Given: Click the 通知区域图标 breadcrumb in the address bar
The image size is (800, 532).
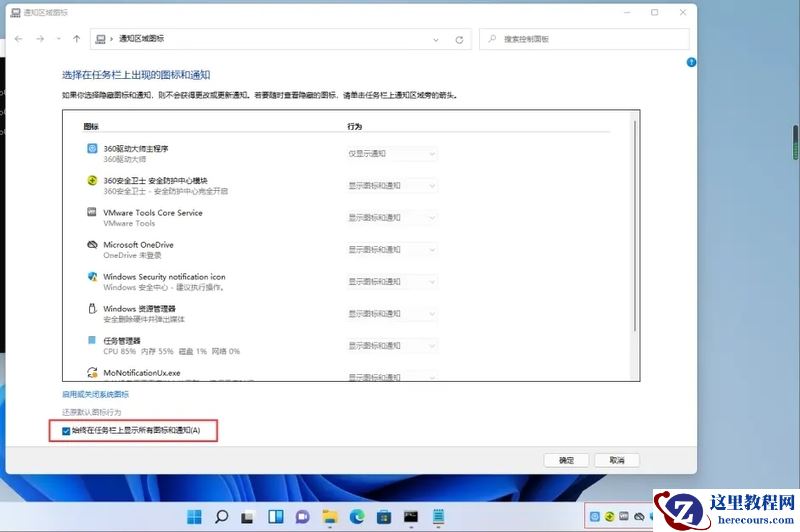Looking at the screenshot, I should click(141, 39).
